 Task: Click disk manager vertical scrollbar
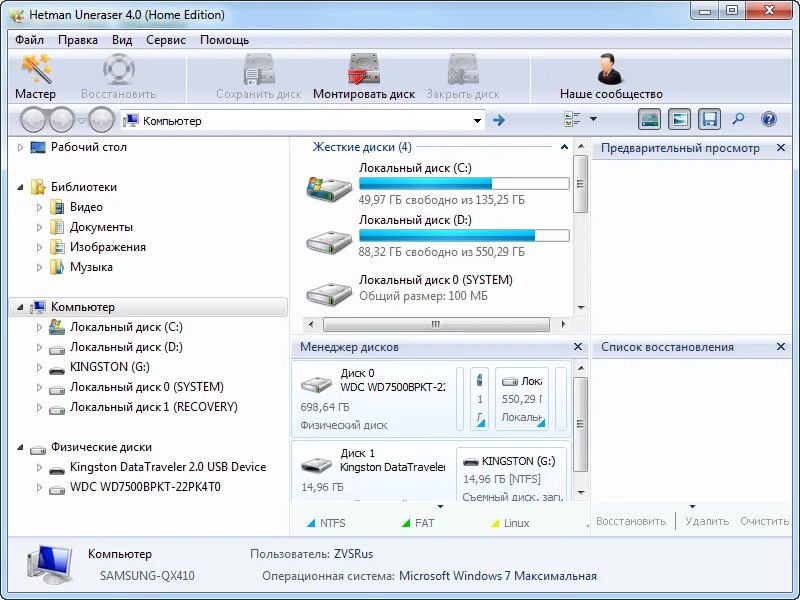point(580,424)
